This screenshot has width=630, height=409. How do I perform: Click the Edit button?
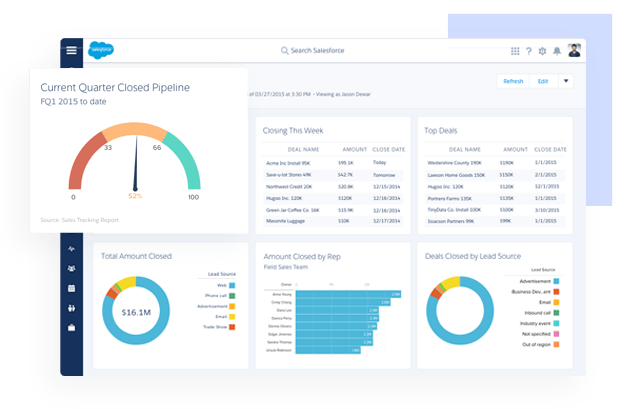(543, 81)
